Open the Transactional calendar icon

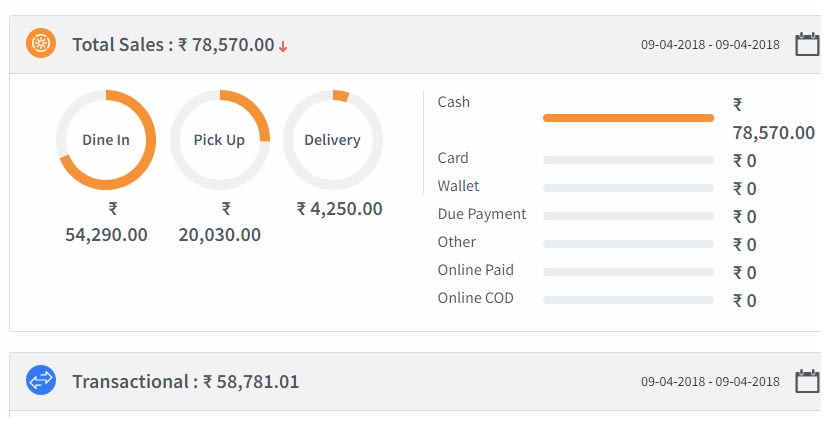pos(806,381)
